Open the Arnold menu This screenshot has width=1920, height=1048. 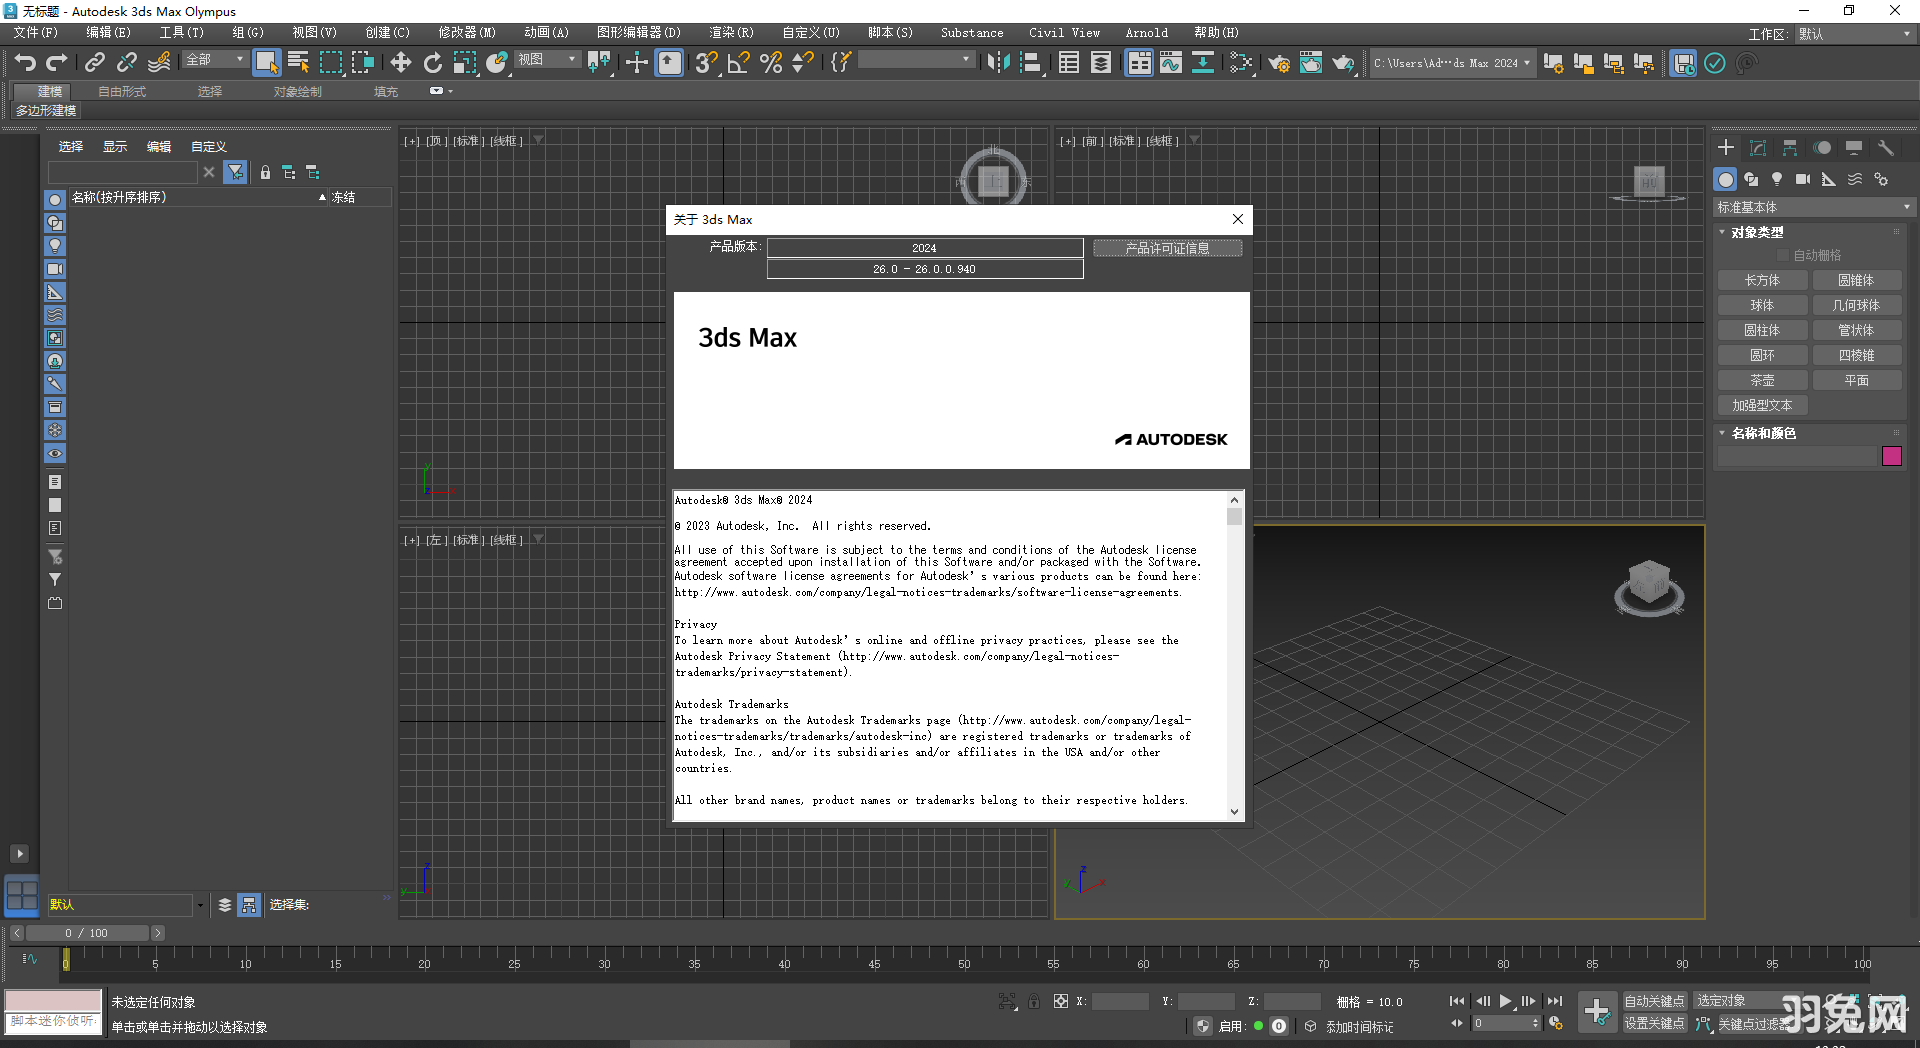(1146, 32)
